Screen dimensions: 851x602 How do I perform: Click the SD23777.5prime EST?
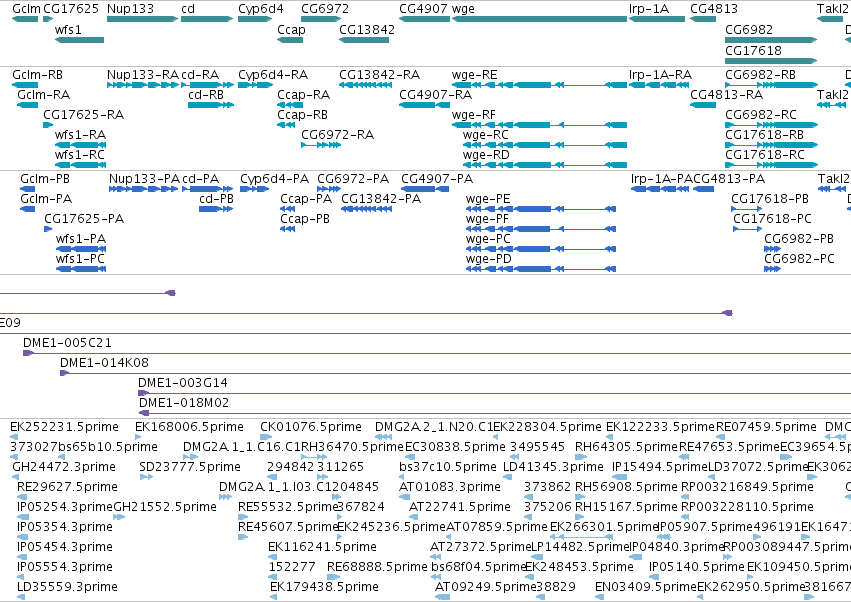[146, 477]
